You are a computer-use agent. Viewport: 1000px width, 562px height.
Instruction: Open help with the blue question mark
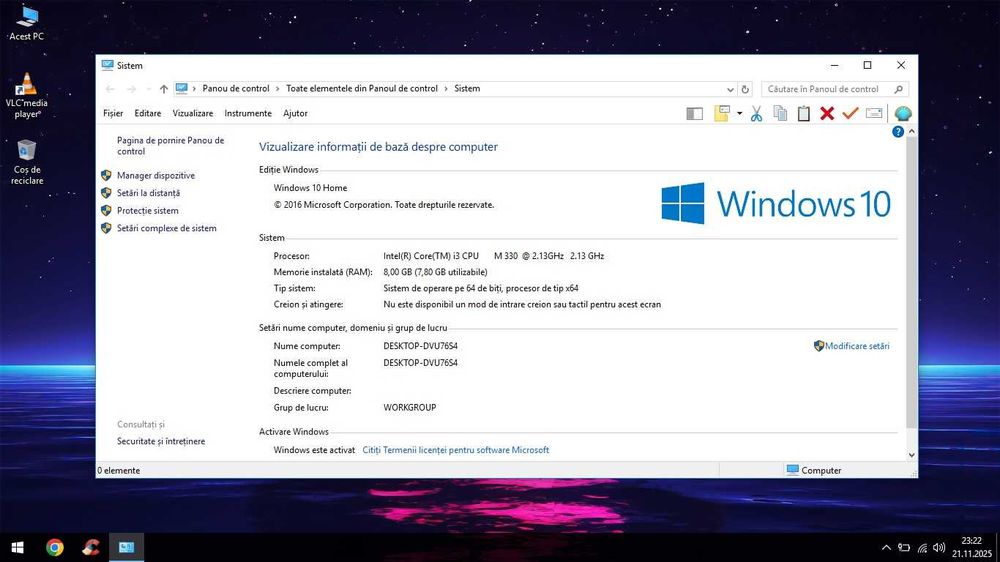[x=897, y=132]
